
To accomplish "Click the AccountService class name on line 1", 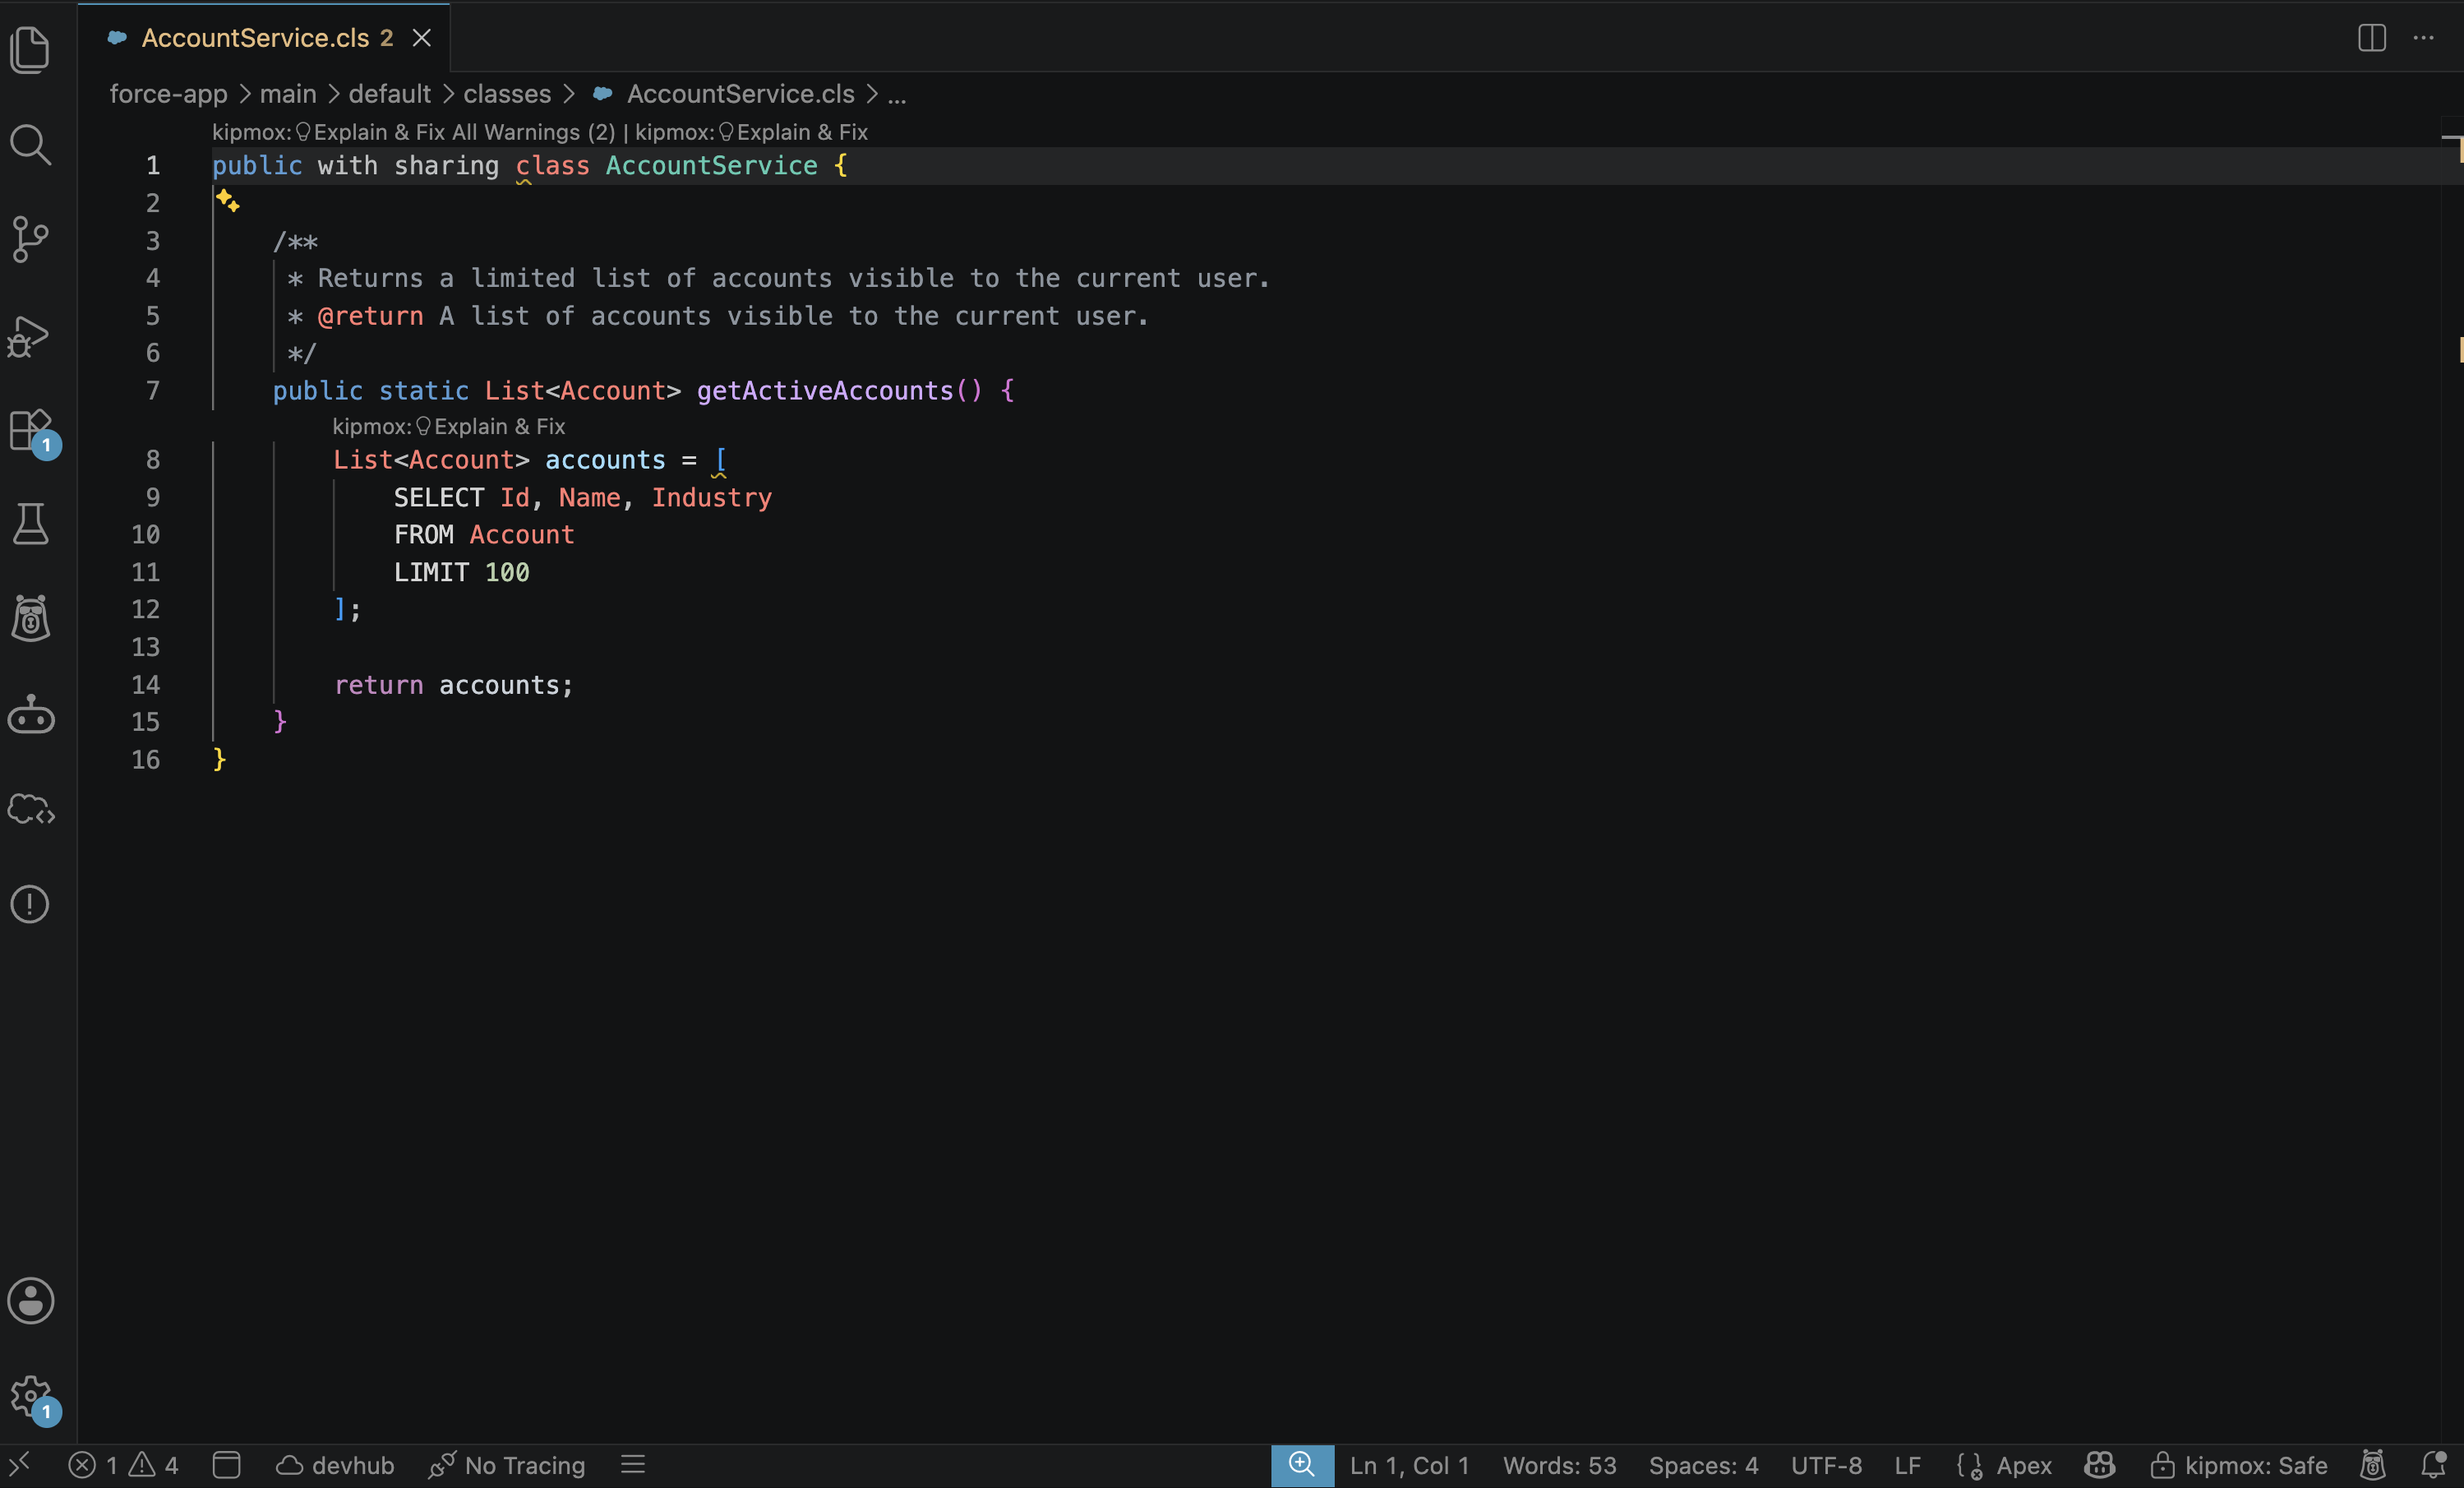I will click(711, 166).
